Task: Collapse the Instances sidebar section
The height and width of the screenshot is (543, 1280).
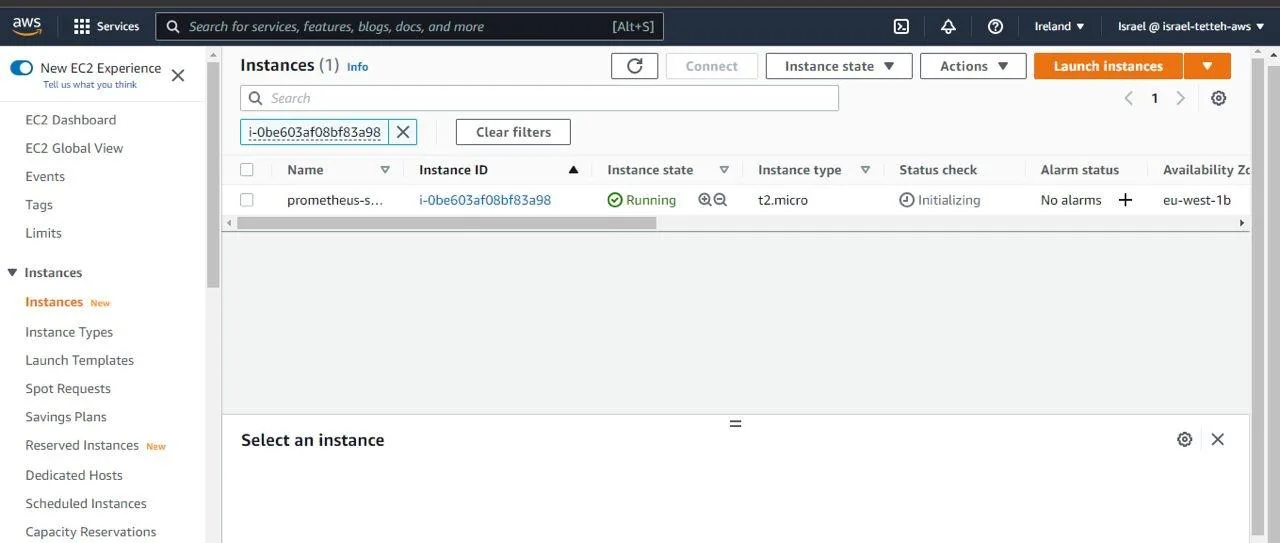Action: click(13, 272)
